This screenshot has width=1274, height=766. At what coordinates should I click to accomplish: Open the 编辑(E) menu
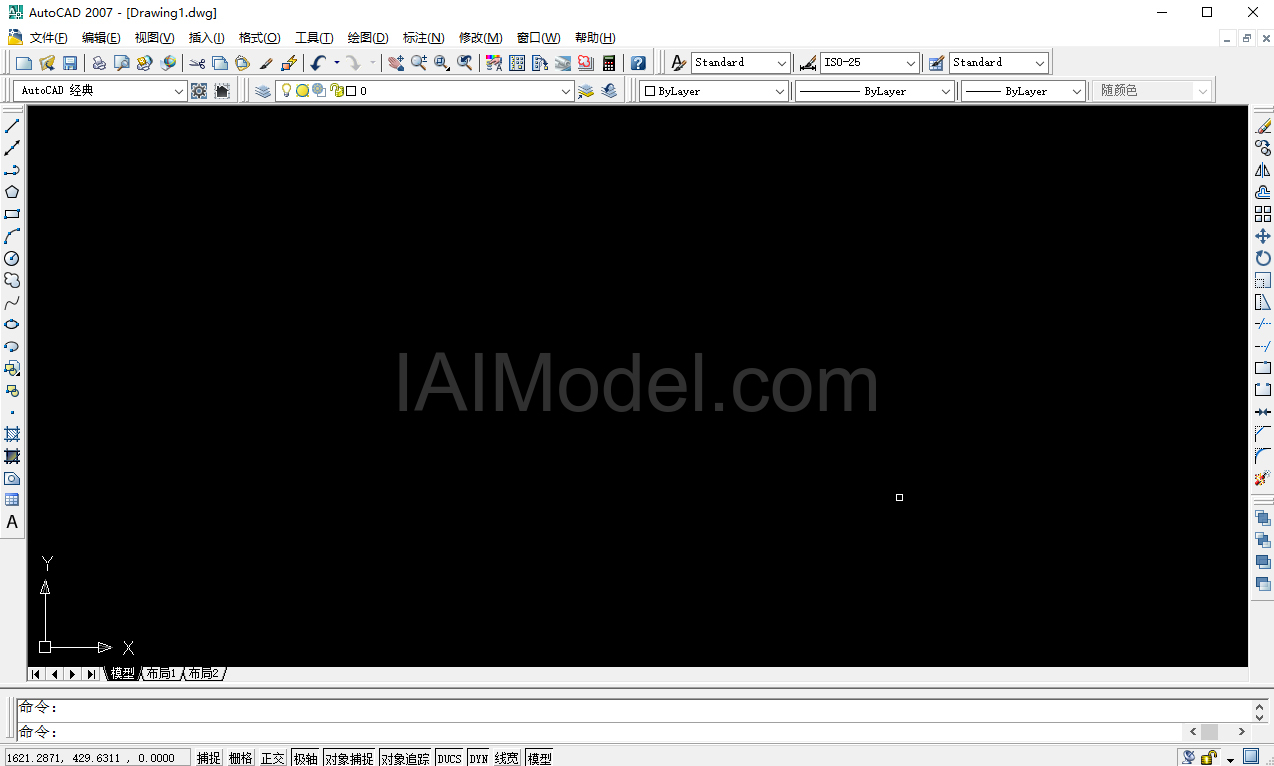coord(101,38)
